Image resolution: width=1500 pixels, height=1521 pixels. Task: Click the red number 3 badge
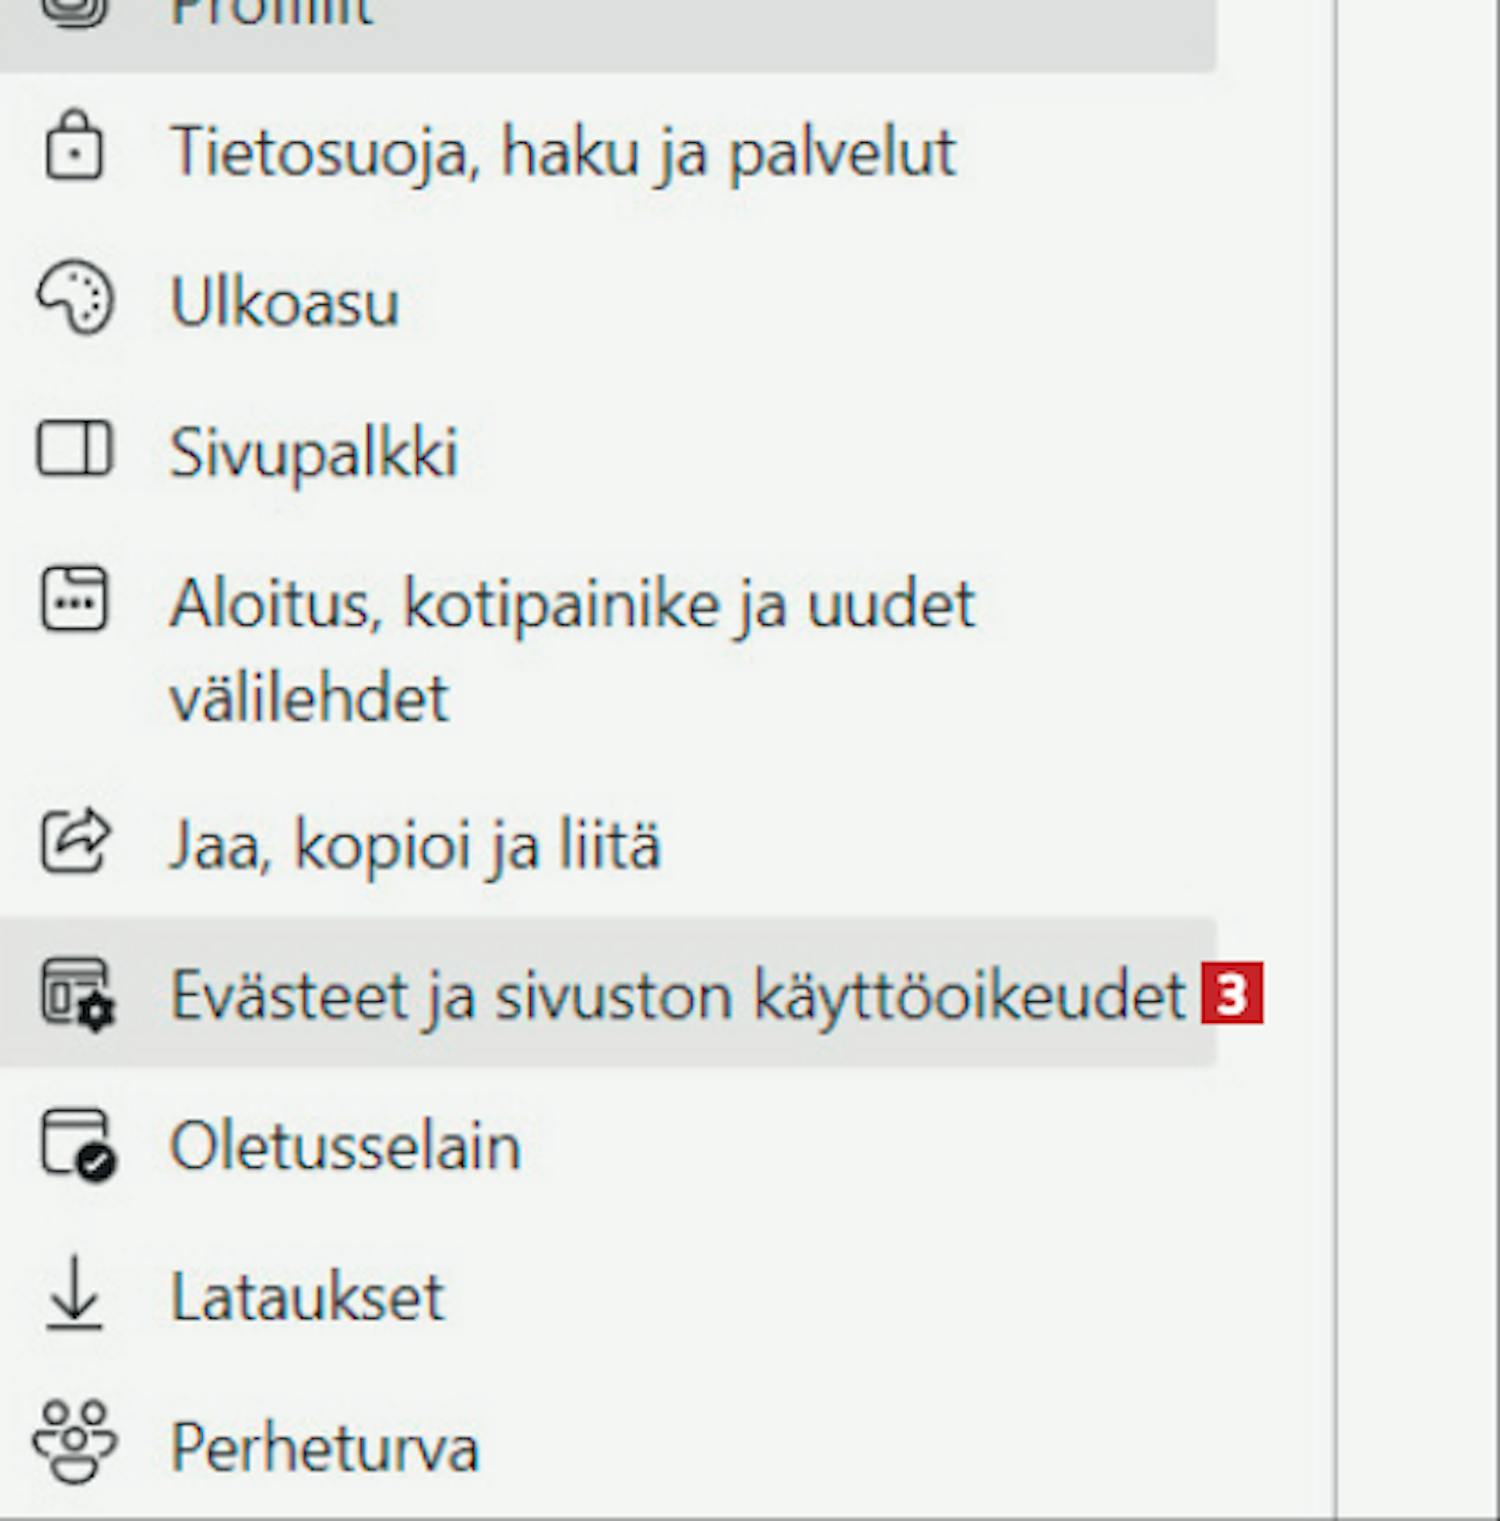coord(1232,993)
